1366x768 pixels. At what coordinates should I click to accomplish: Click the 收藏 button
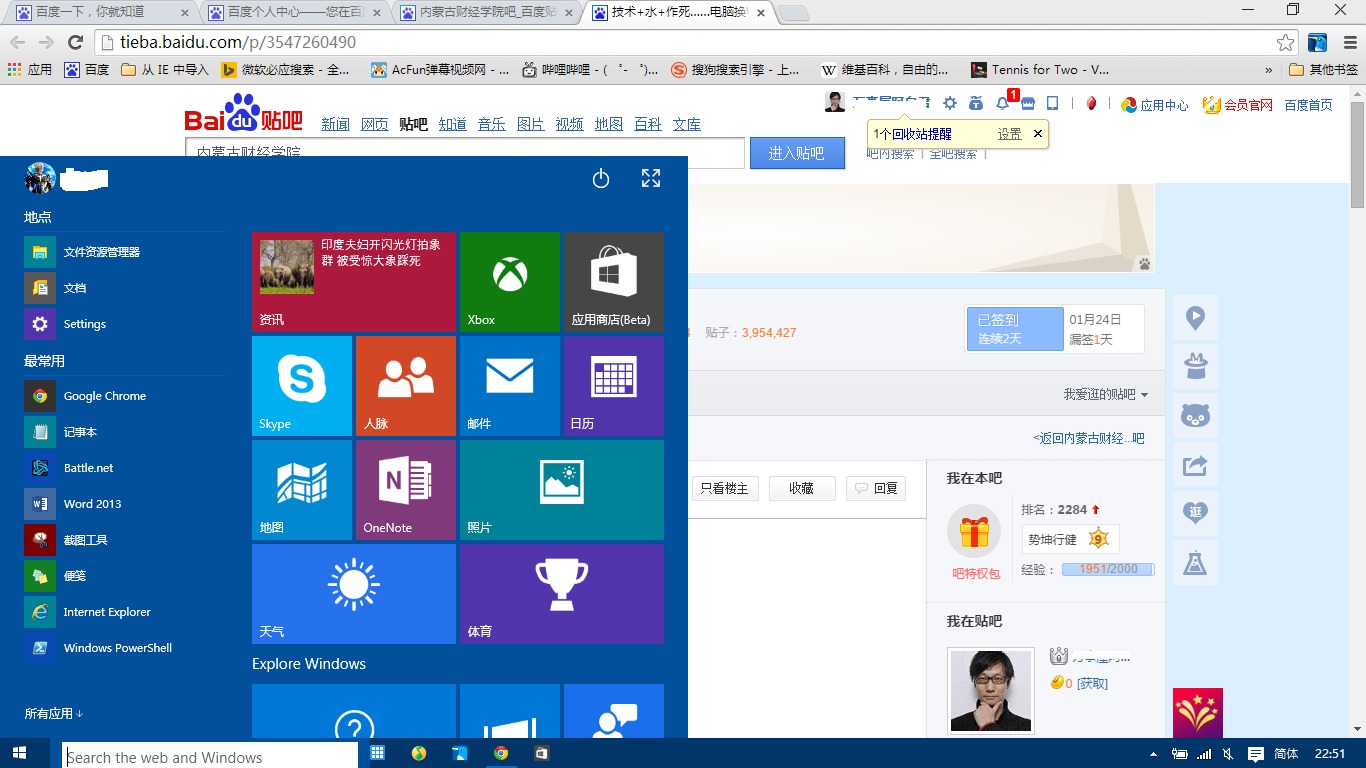coord(802,488)
